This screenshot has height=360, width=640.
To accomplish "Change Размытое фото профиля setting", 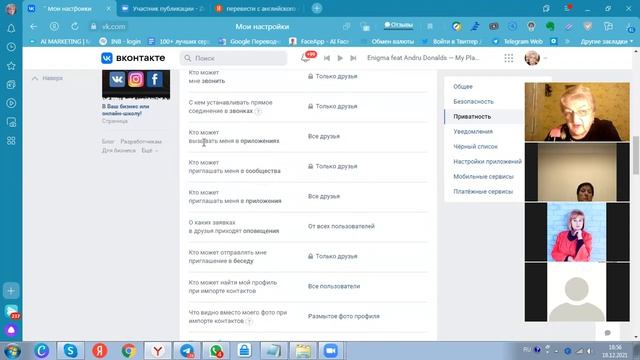I will coord(344,316).
